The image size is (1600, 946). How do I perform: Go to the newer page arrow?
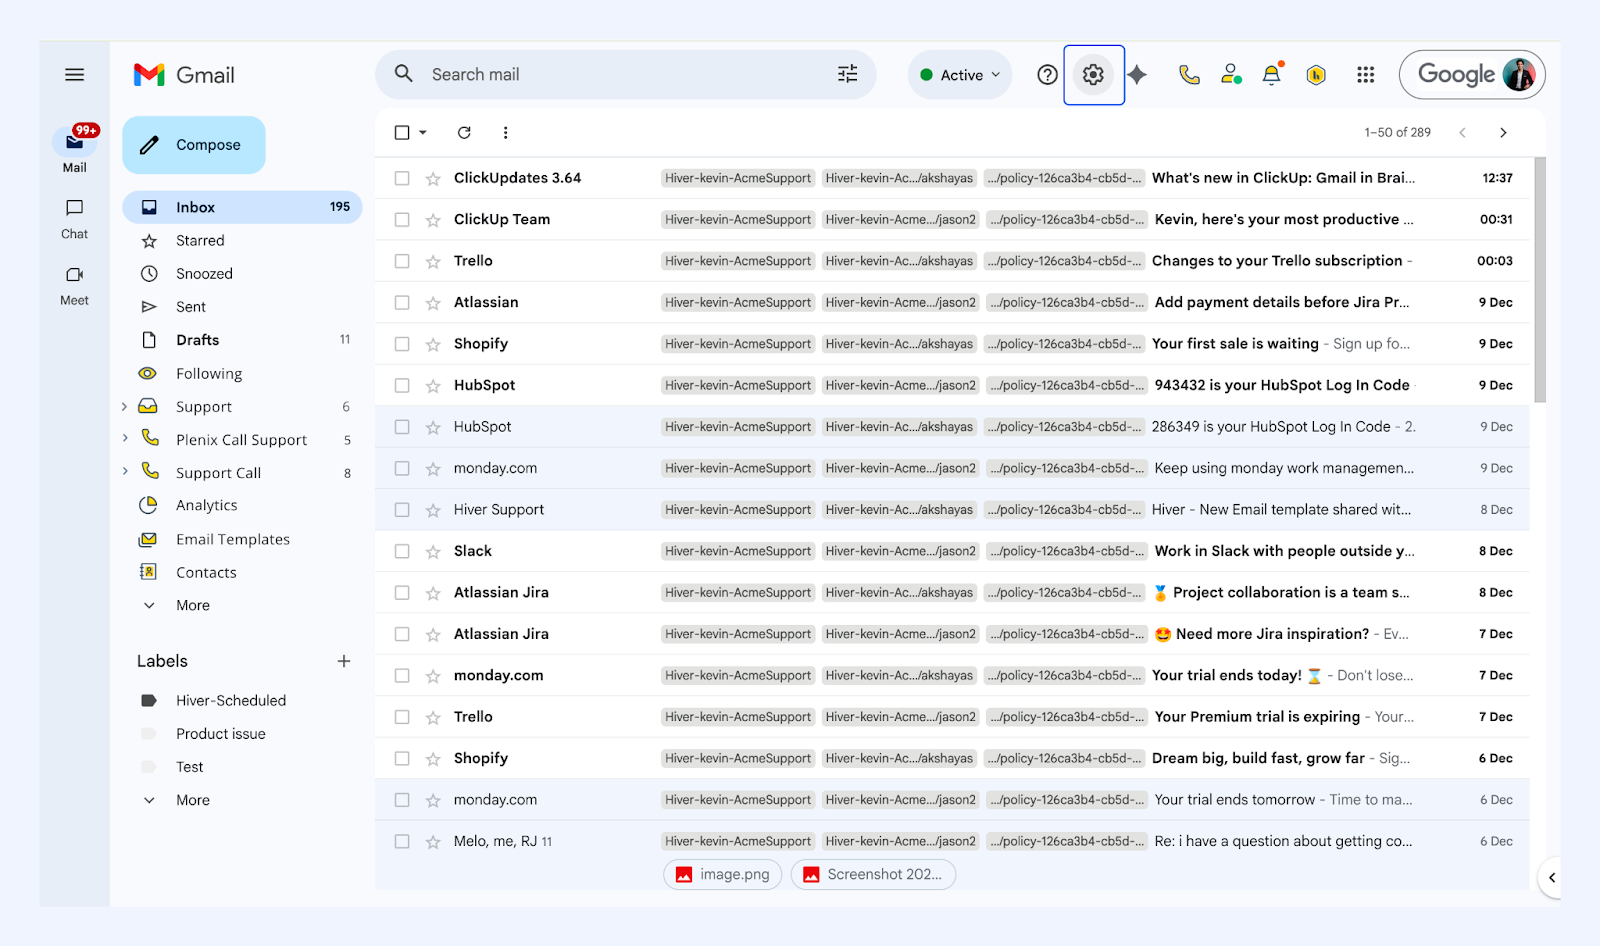(x=1462, y=132)
